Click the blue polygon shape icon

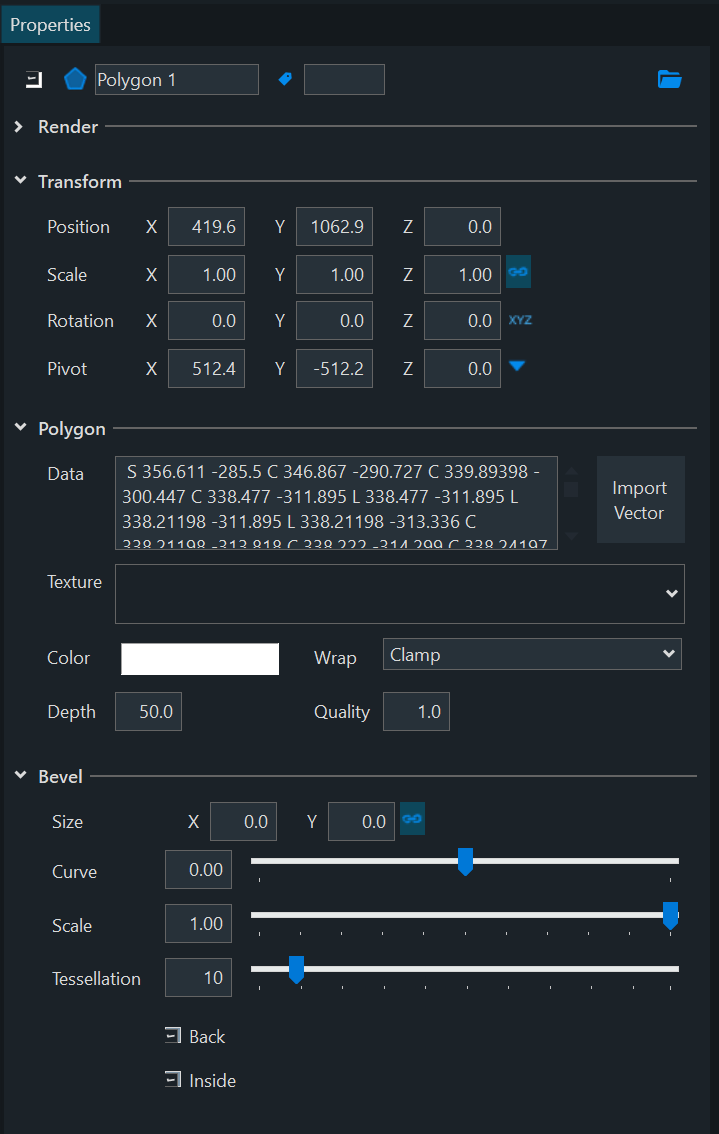(75, 80)
